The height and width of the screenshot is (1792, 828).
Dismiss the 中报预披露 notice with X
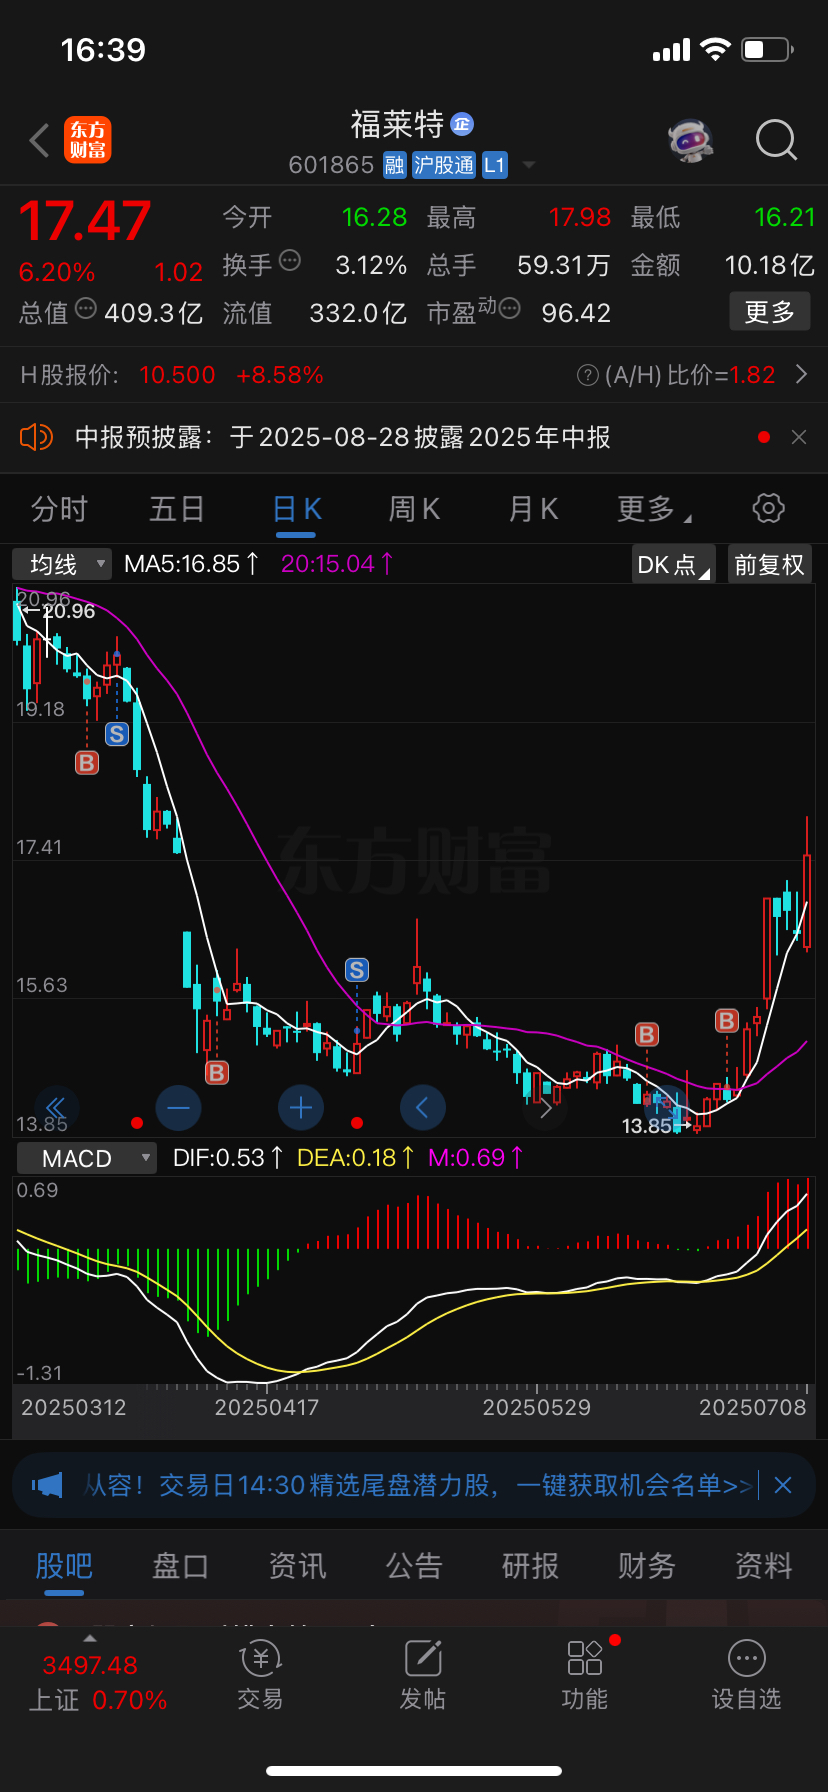click(799, 437)
